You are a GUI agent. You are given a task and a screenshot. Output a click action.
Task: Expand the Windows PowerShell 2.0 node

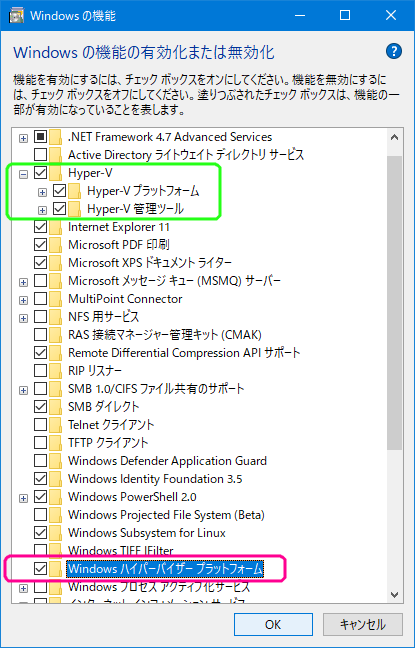24,498
